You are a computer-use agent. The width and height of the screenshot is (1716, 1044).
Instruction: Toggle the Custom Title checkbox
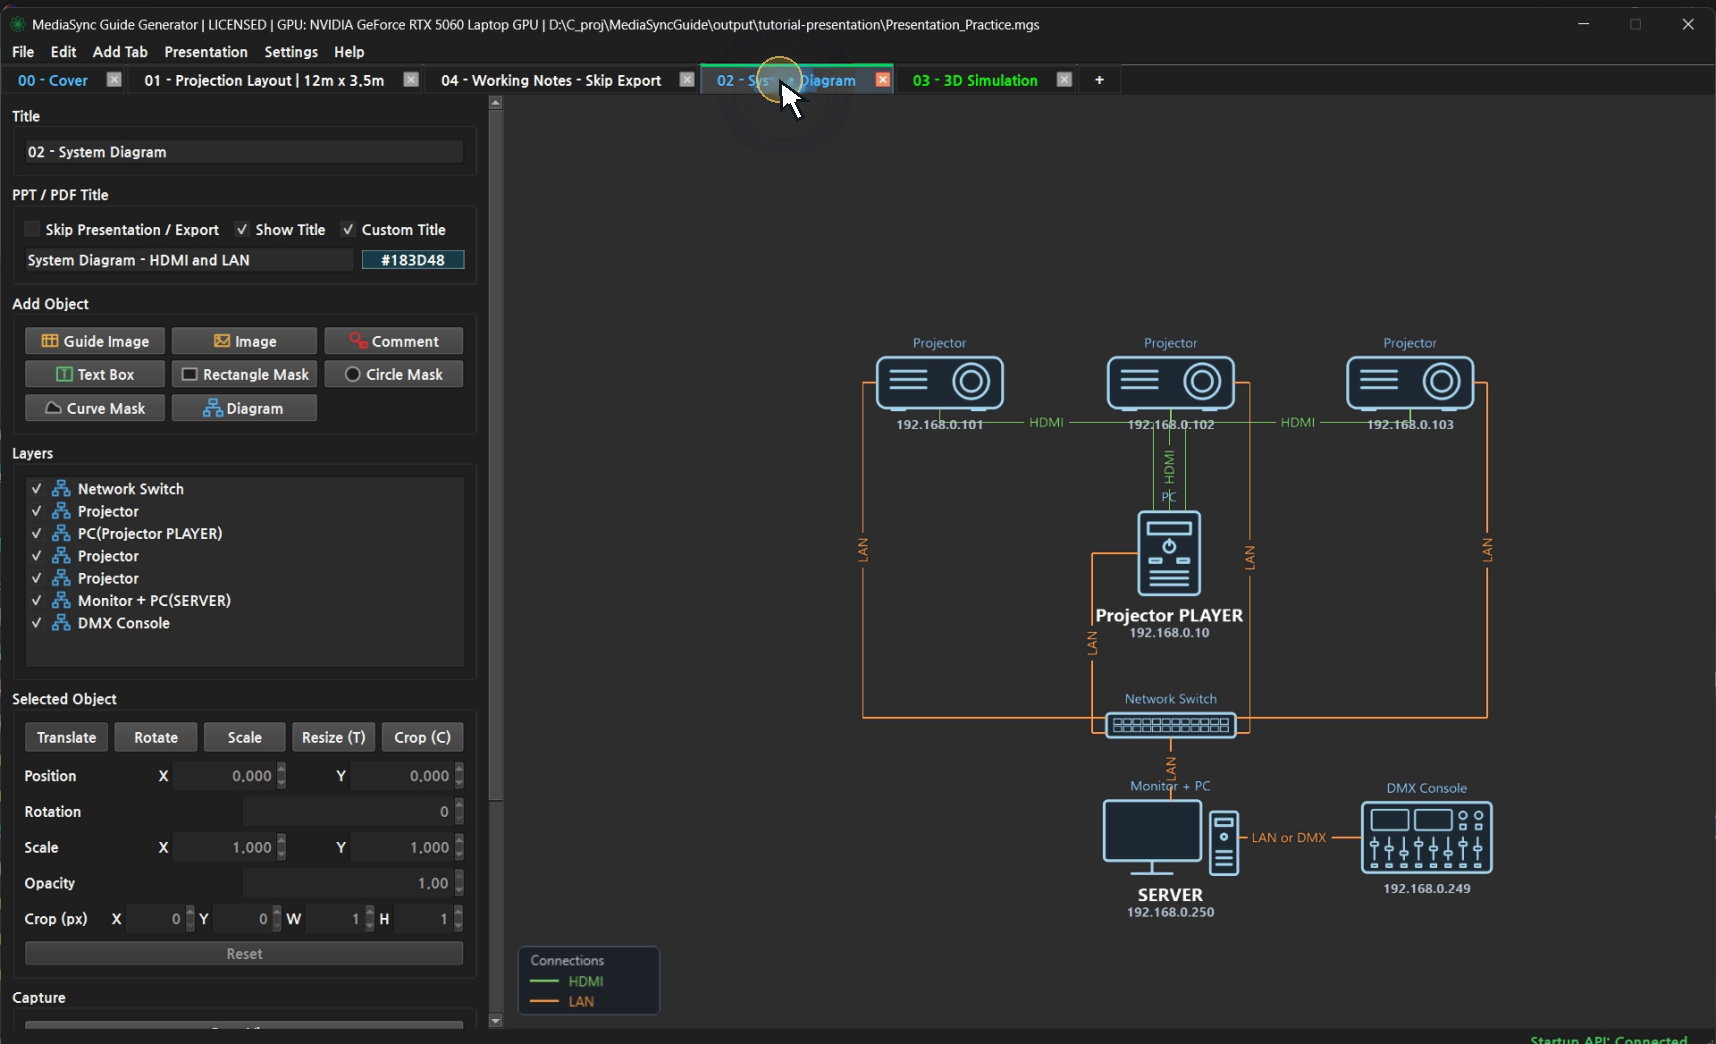[348, 230]
